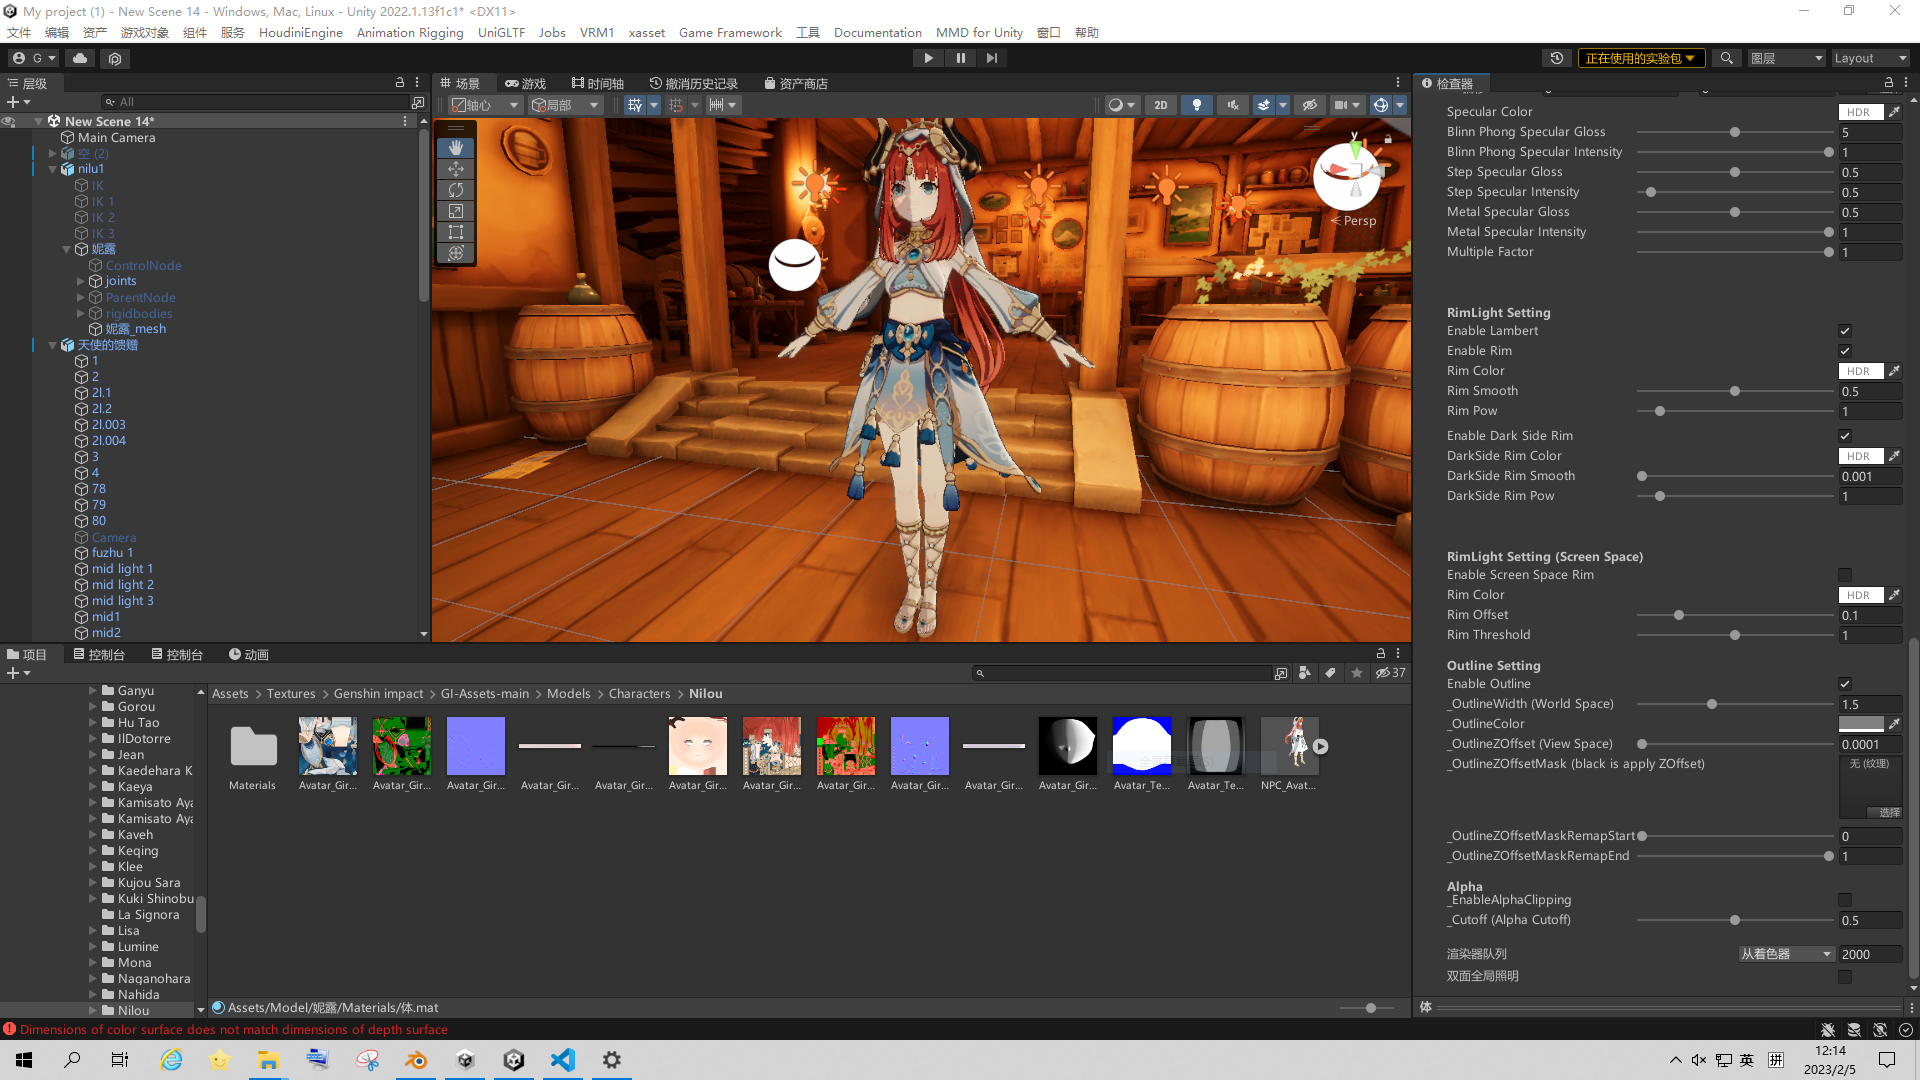Toggle scene visibility hidden-eye button
This screenshot has width=1920, height=1080.
pyautogui.click(x=1309, y=105)
